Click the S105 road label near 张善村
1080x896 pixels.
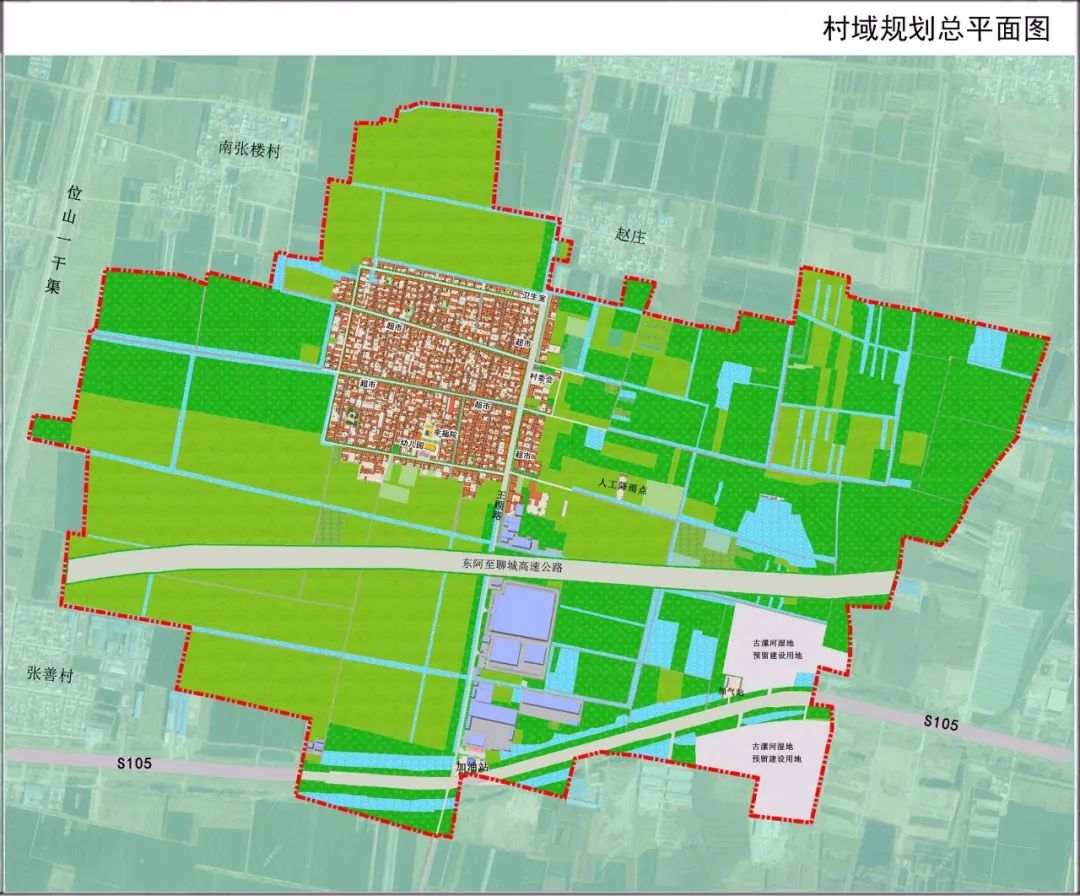point(134,763)
